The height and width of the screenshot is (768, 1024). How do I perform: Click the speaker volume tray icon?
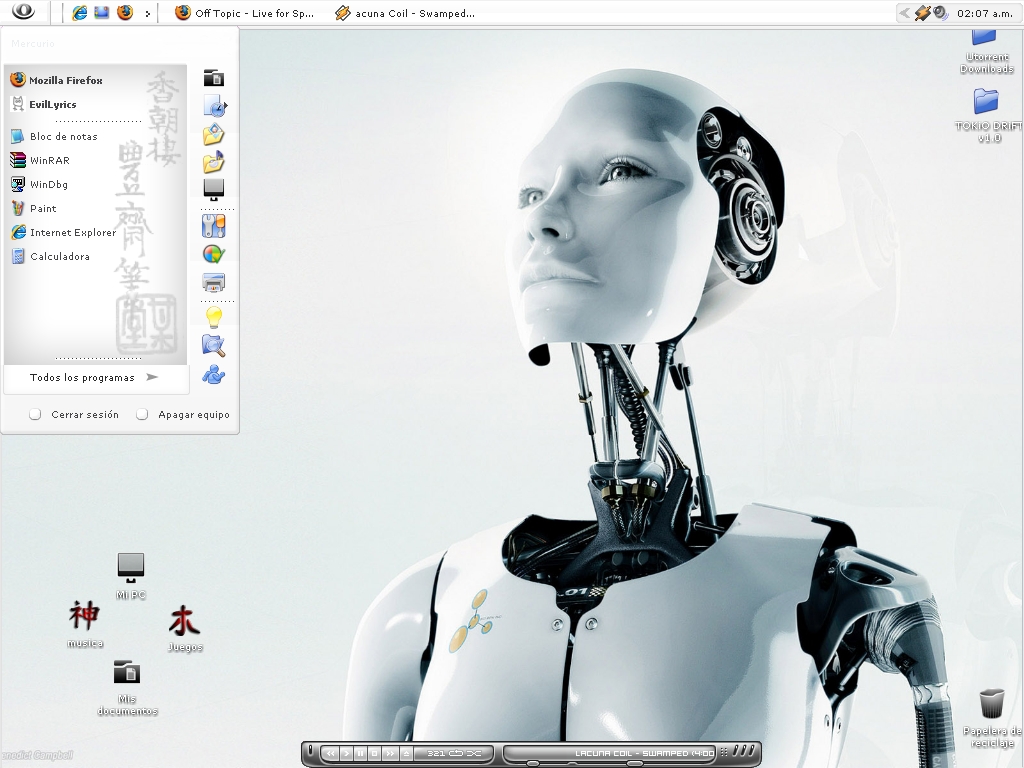coord(940,12)
